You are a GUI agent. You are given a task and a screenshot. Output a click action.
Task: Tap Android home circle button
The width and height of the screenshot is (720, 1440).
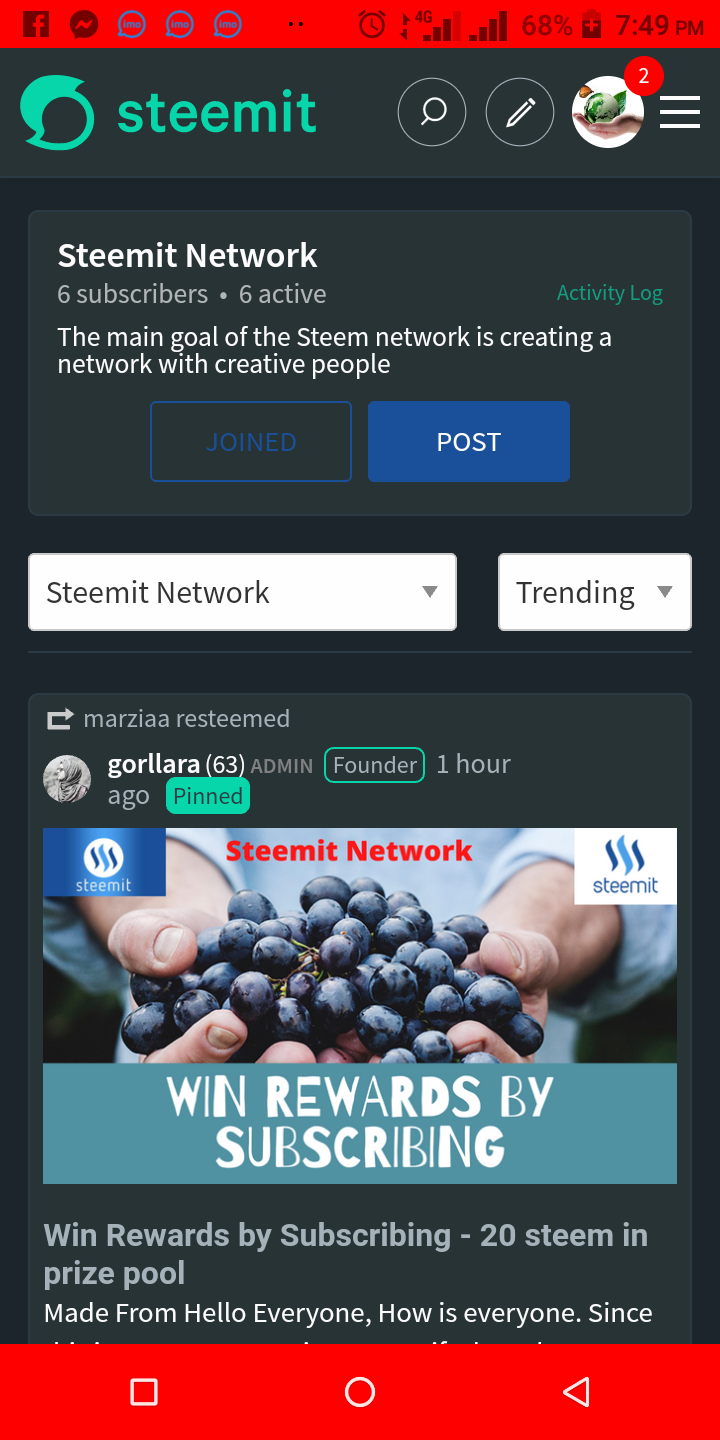point(360,1392)
